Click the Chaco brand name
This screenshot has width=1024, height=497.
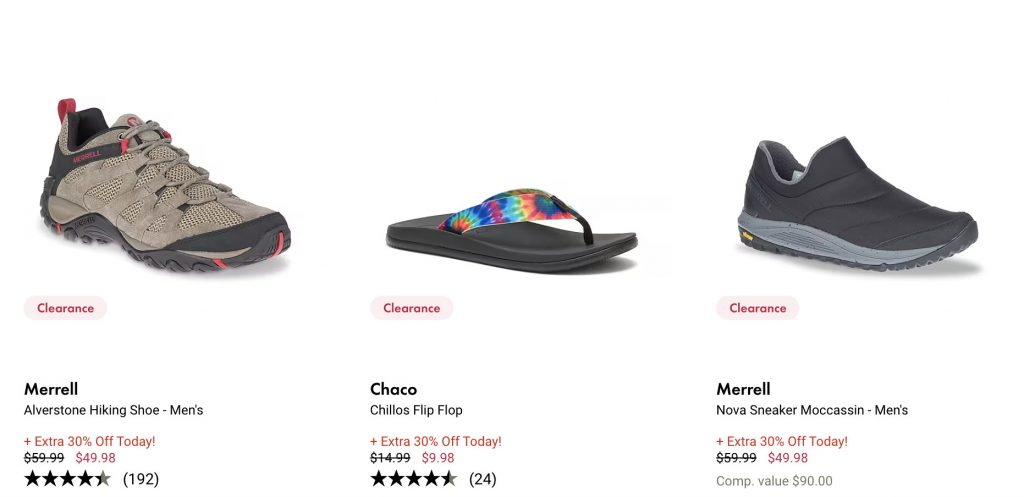click(393, 389)
